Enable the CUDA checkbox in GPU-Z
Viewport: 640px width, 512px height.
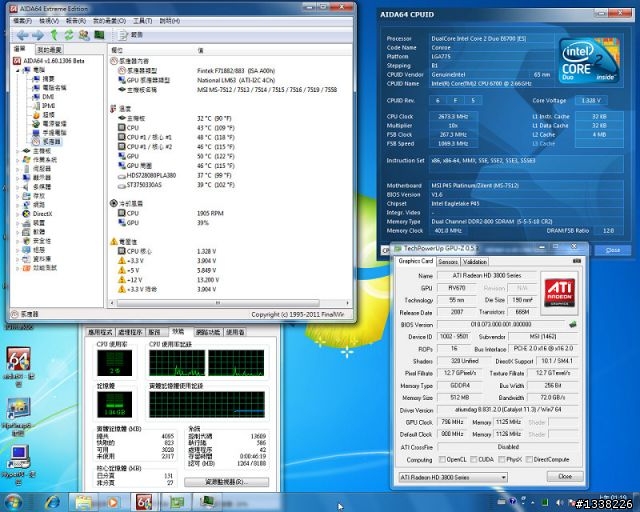(x=473, y=460)
